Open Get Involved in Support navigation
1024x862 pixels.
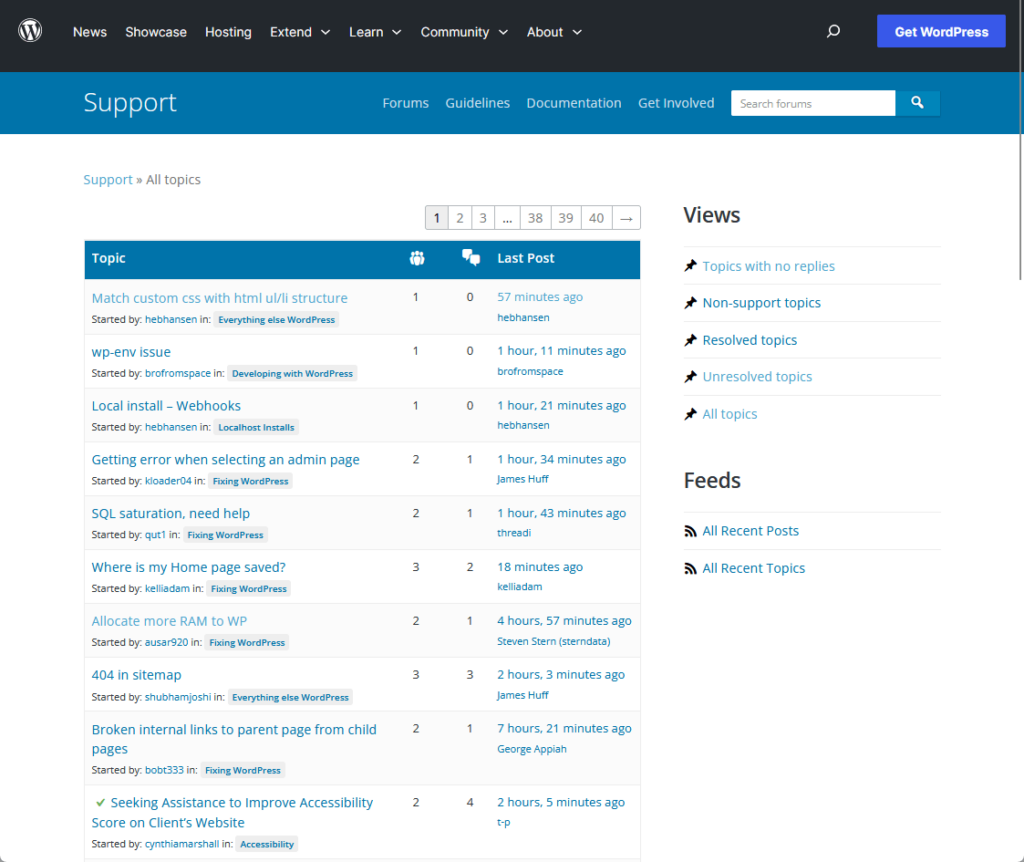pos(676,103)
